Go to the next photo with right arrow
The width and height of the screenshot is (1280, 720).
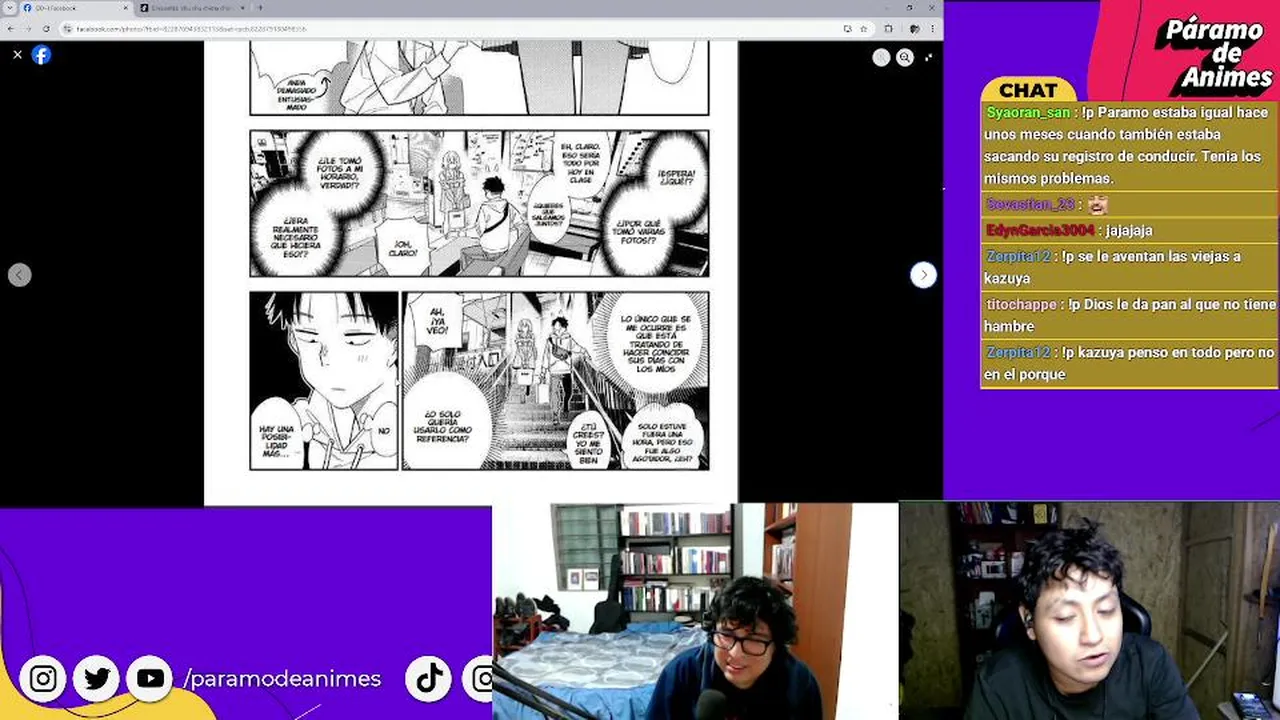(923, 275)
